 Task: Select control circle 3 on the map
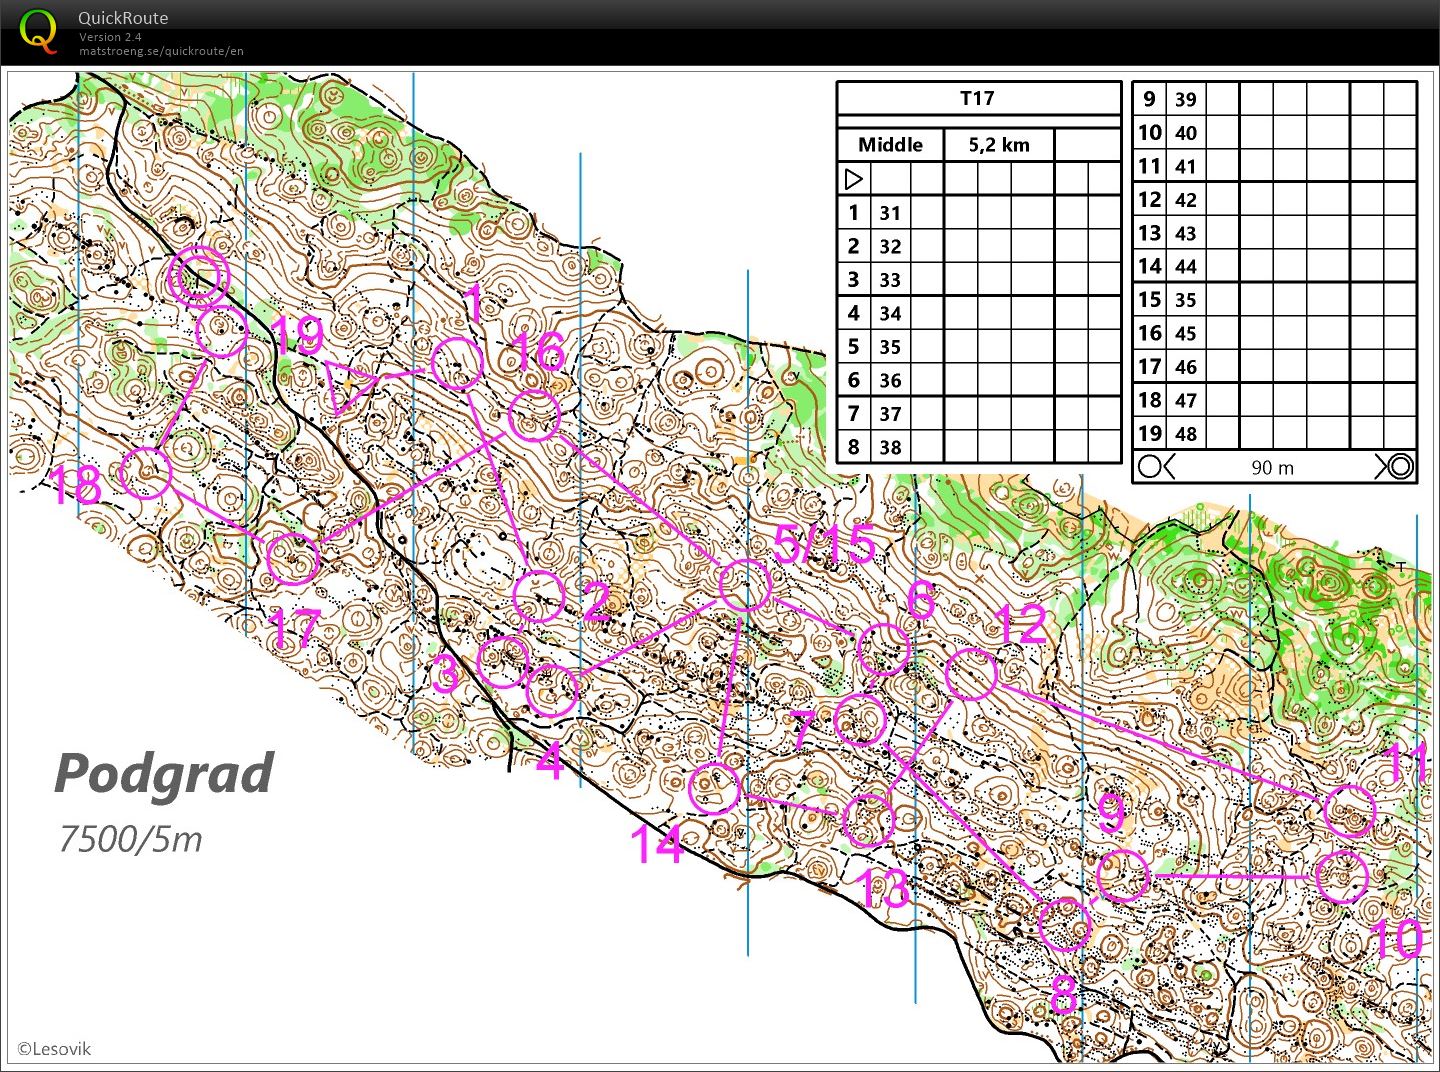tap(503, 661)
